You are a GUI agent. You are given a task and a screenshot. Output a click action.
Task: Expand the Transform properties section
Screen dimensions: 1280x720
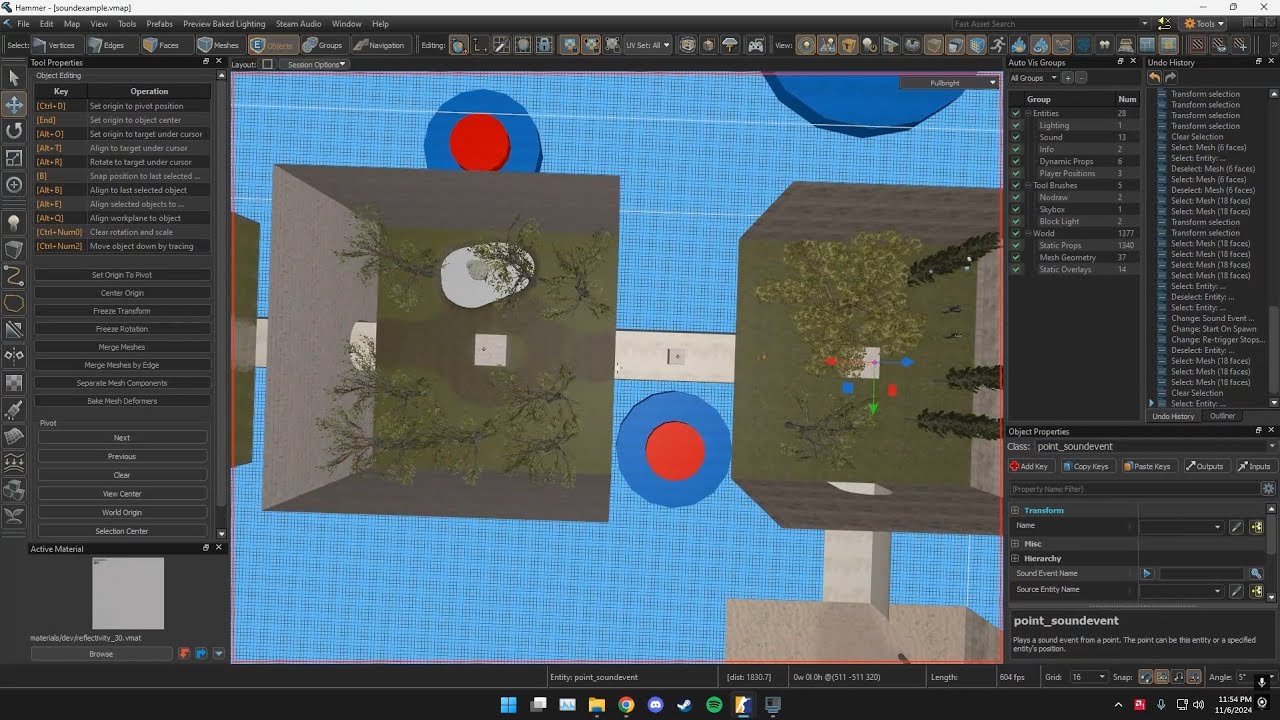point(1015,511)
